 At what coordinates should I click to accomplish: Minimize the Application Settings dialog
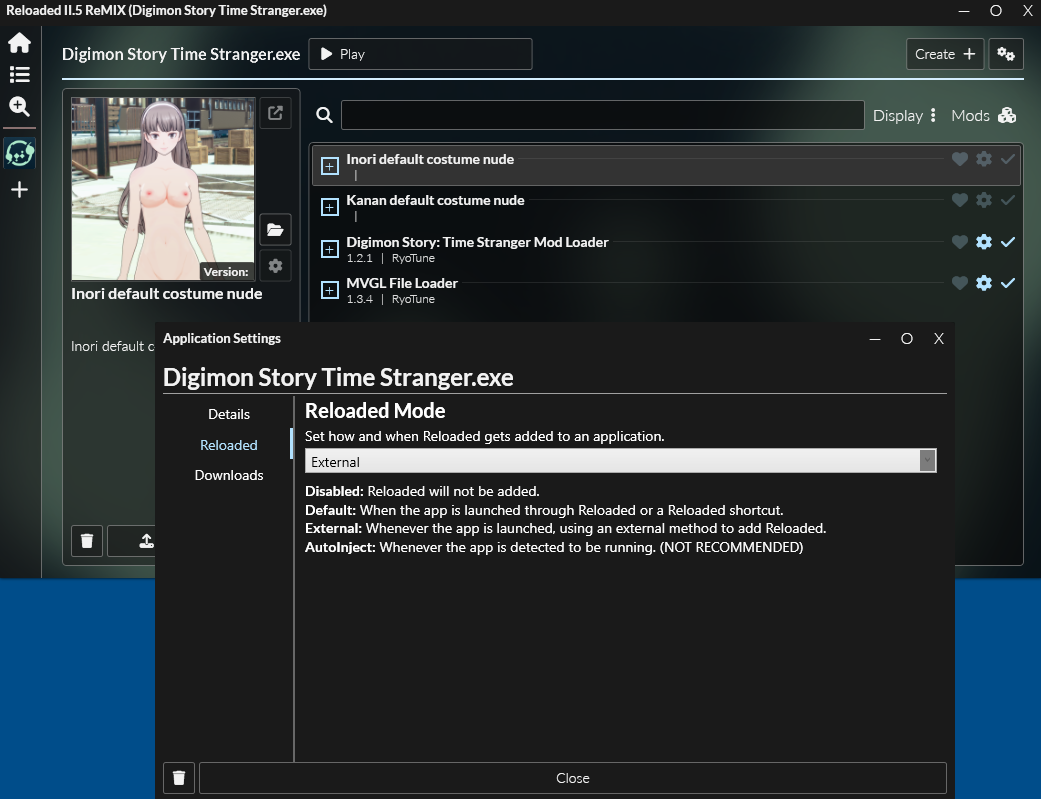click(875, 339)
